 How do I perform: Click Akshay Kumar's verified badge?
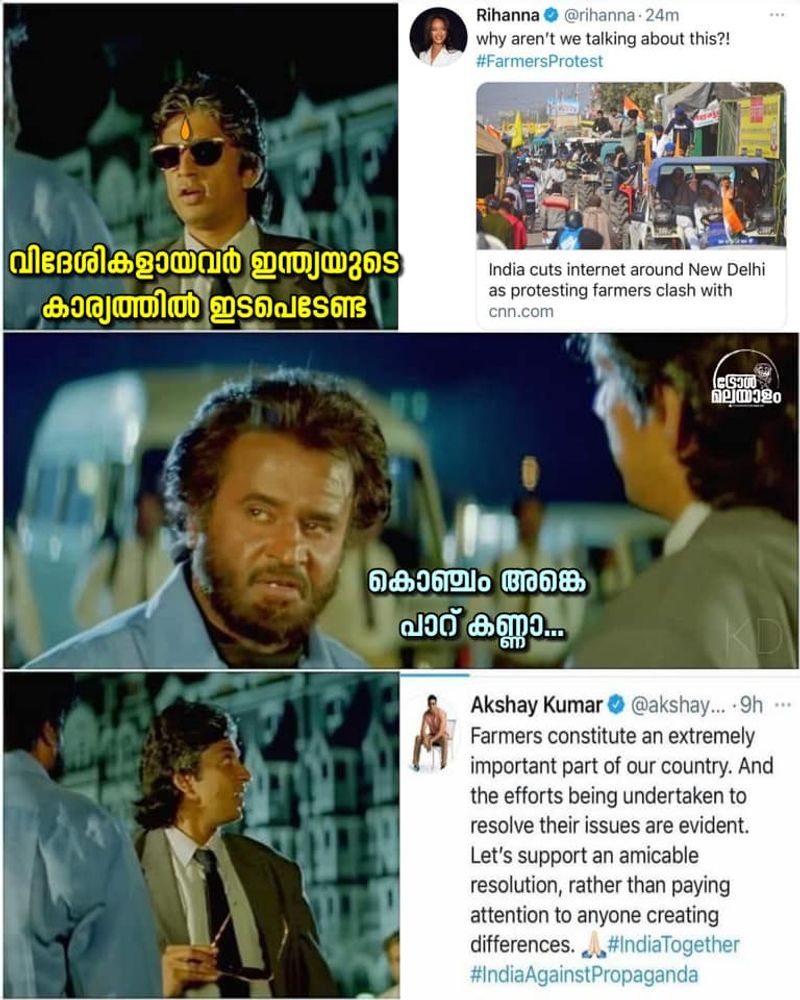616,705
